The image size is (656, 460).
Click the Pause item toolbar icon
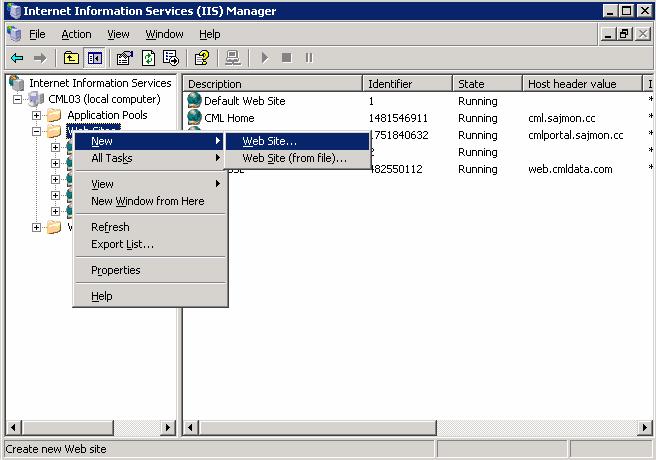coord(309,57)
